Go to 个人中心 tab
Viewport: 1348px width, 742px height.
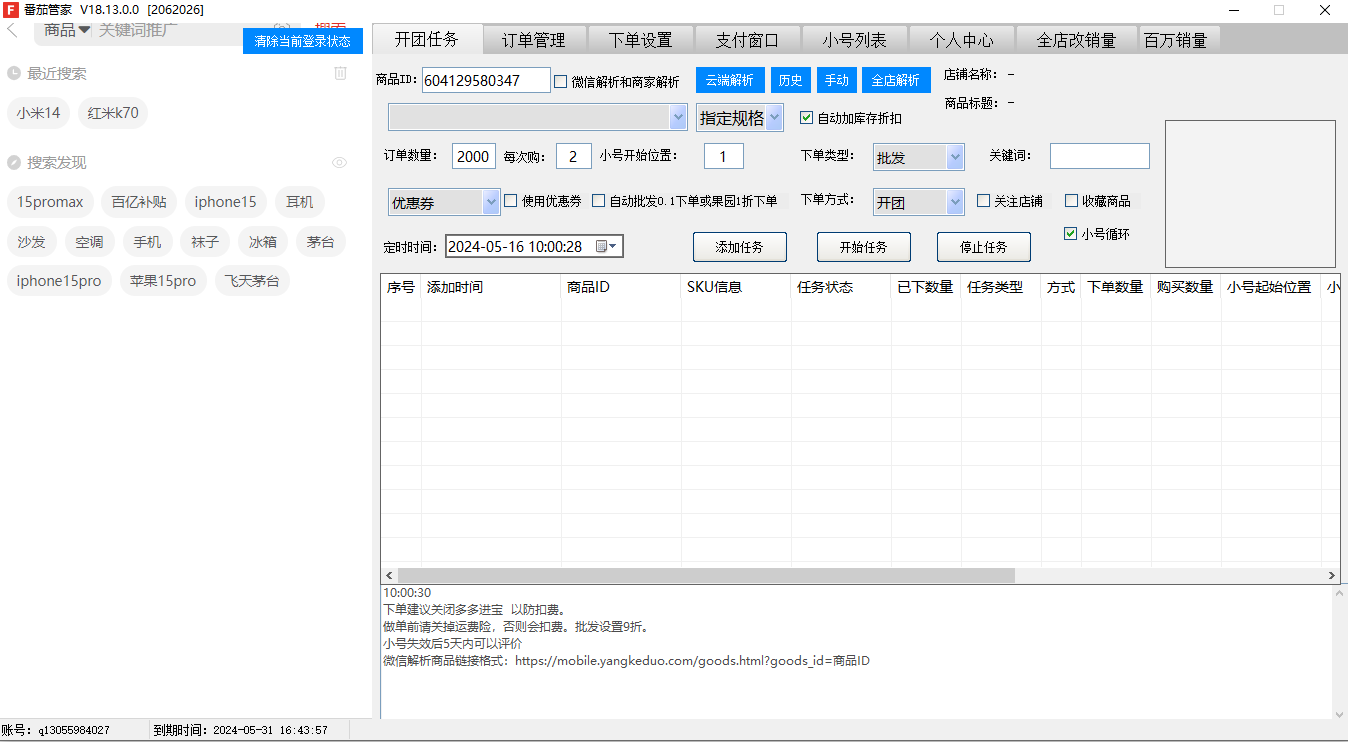pyautogui.click(x=962, y=40)
